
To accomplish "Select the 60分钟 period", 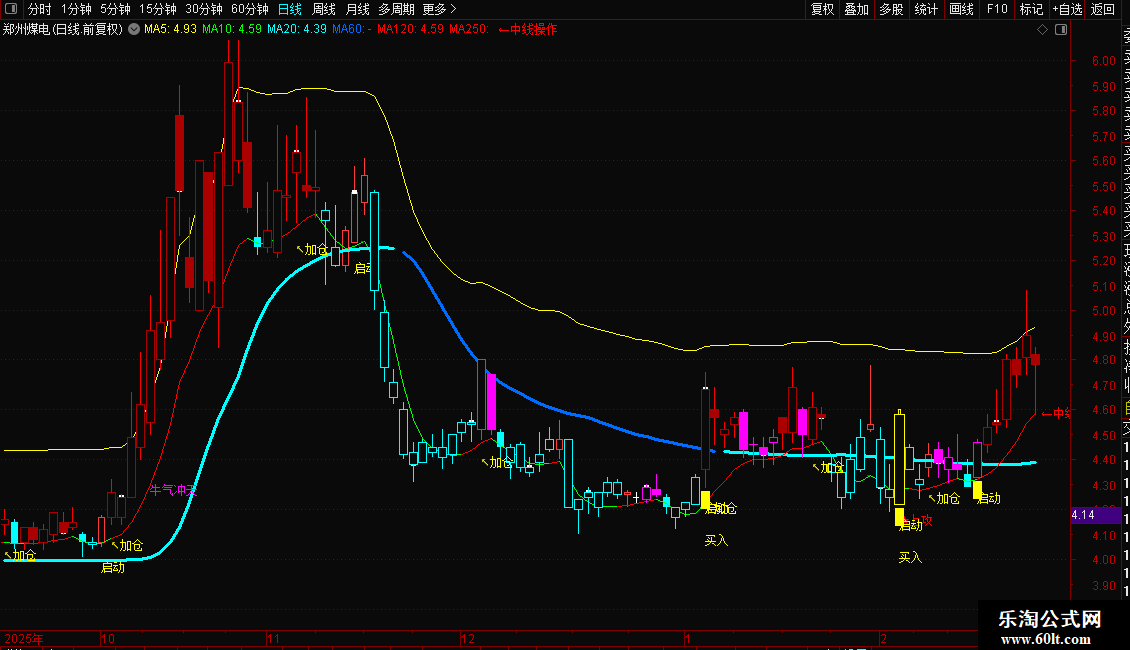I will coord(250,9).
